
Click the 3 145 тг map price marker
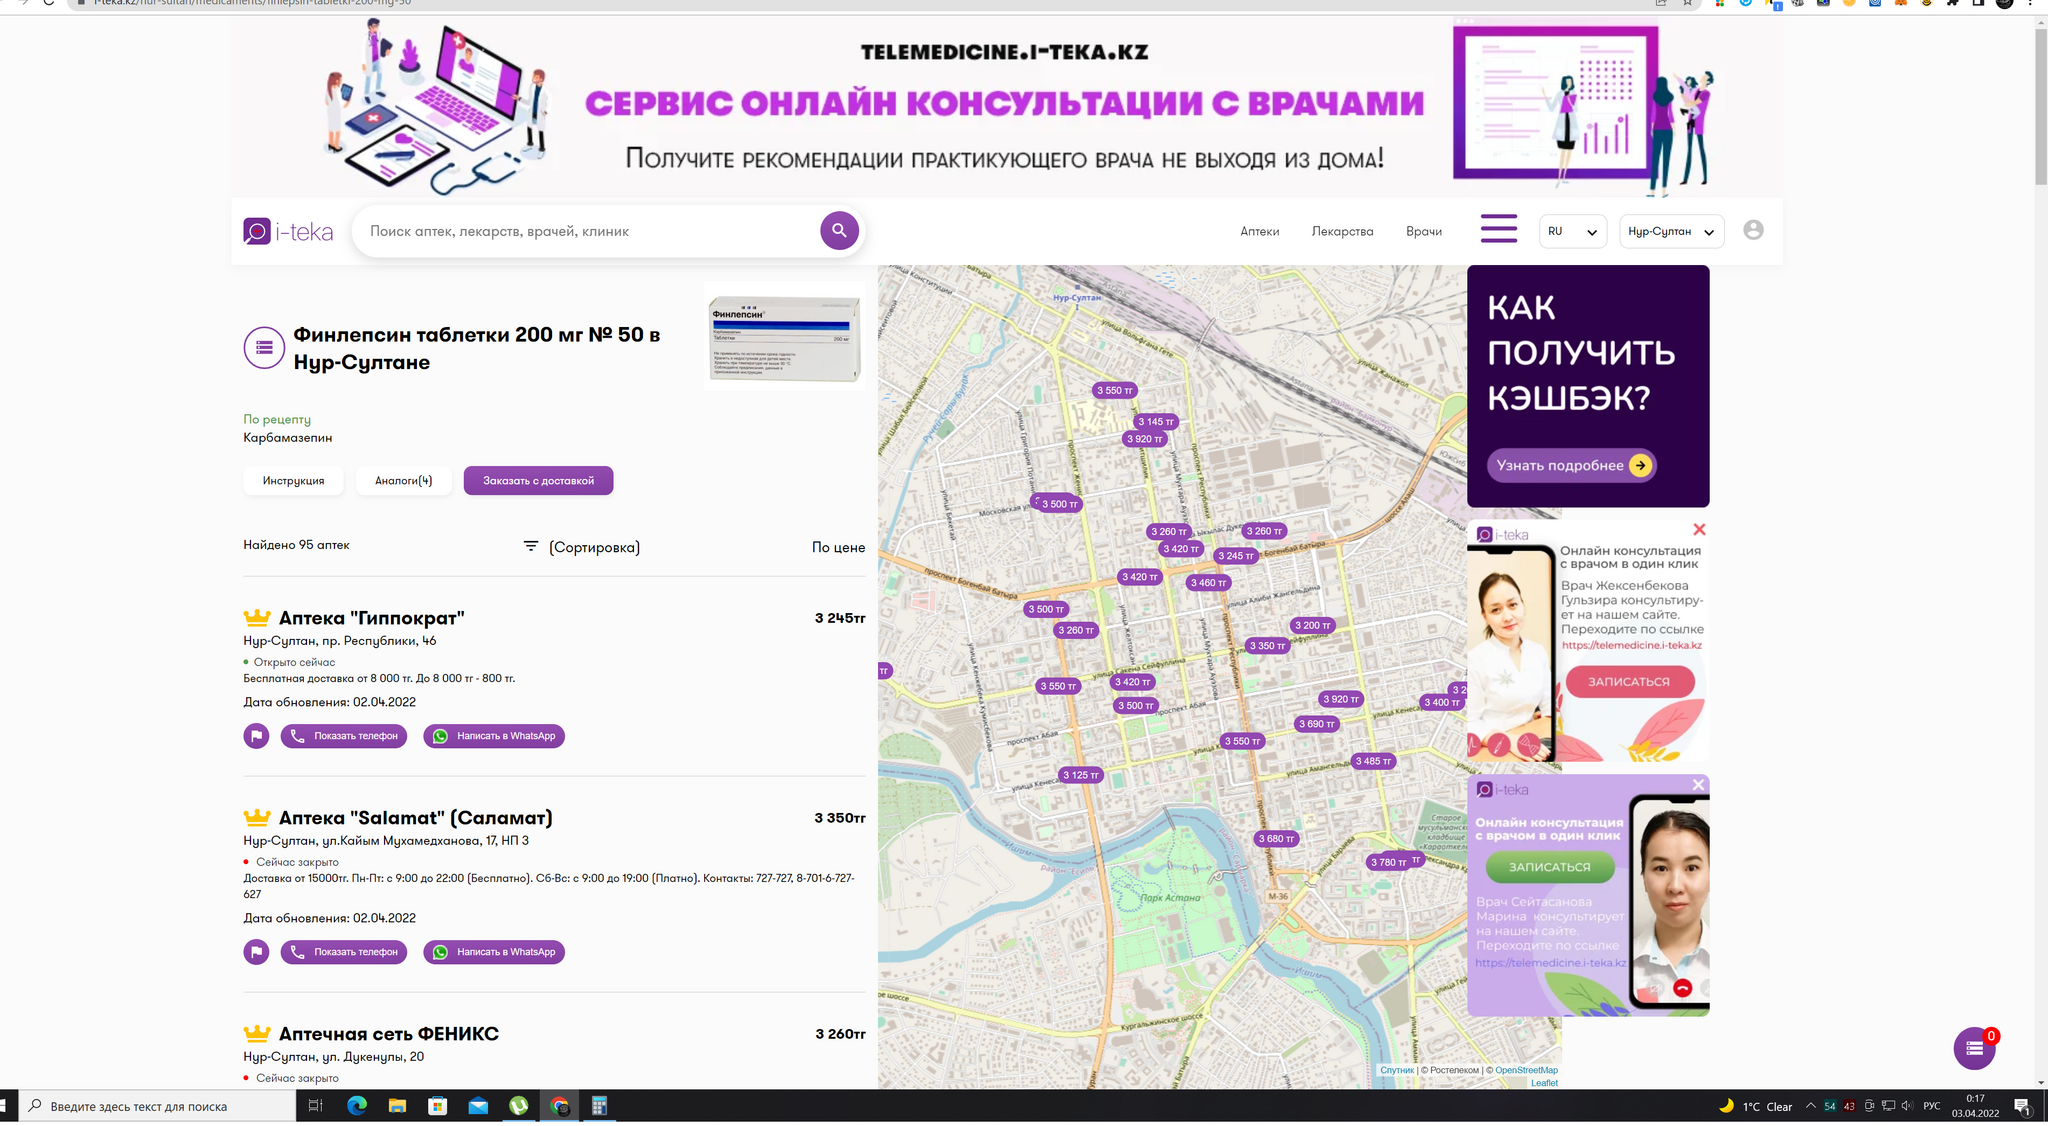tap(1155, 422)
